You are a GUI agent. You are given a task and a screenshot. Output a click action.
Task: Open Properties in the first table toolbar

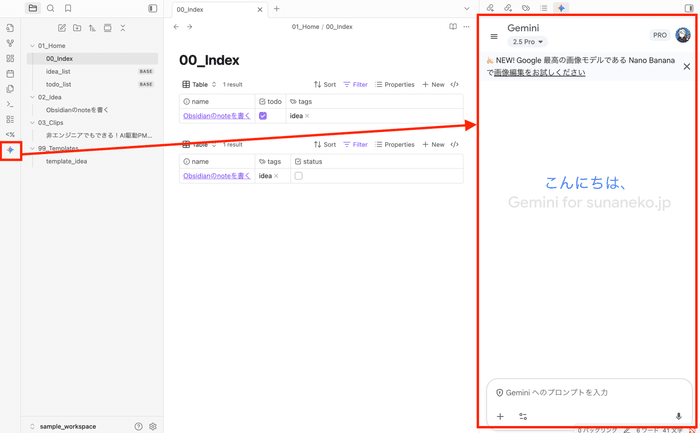tap(395, 84)
